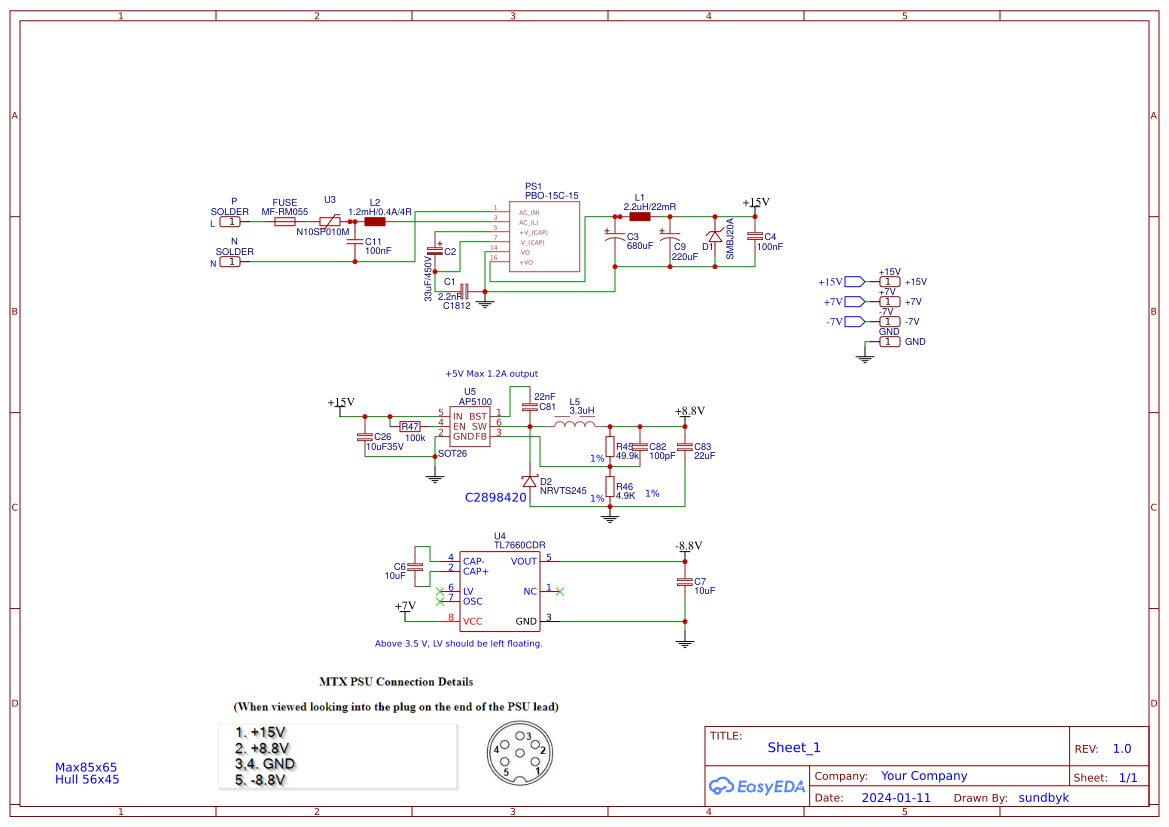Click the sundbyk drawn-by name
The height and width of the screenshot is (827, 1169).
point(1043,797)
